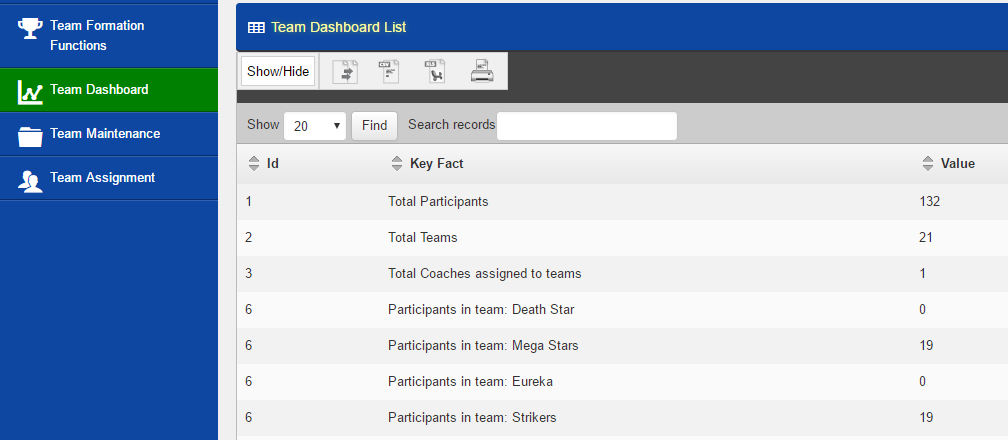Export the table as XLS
Image resolution: width=1008 pixels, height=440 pixels.
pos(435,71)
